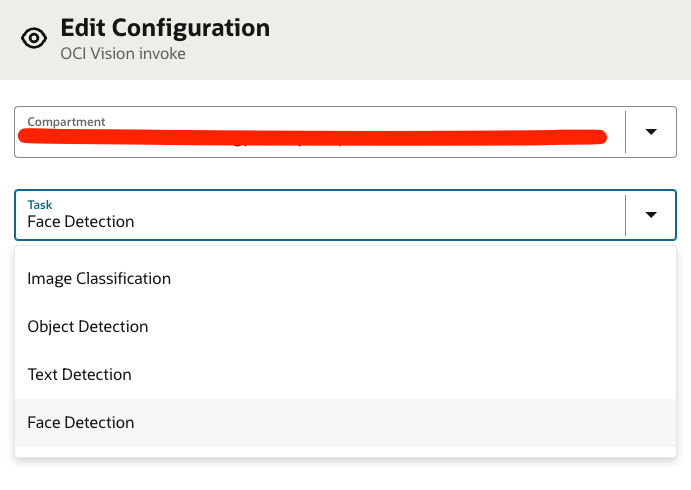This screenshot has height=490, width=691.
Task: Click the Edit Configuration heading
Action: point(165,28)
